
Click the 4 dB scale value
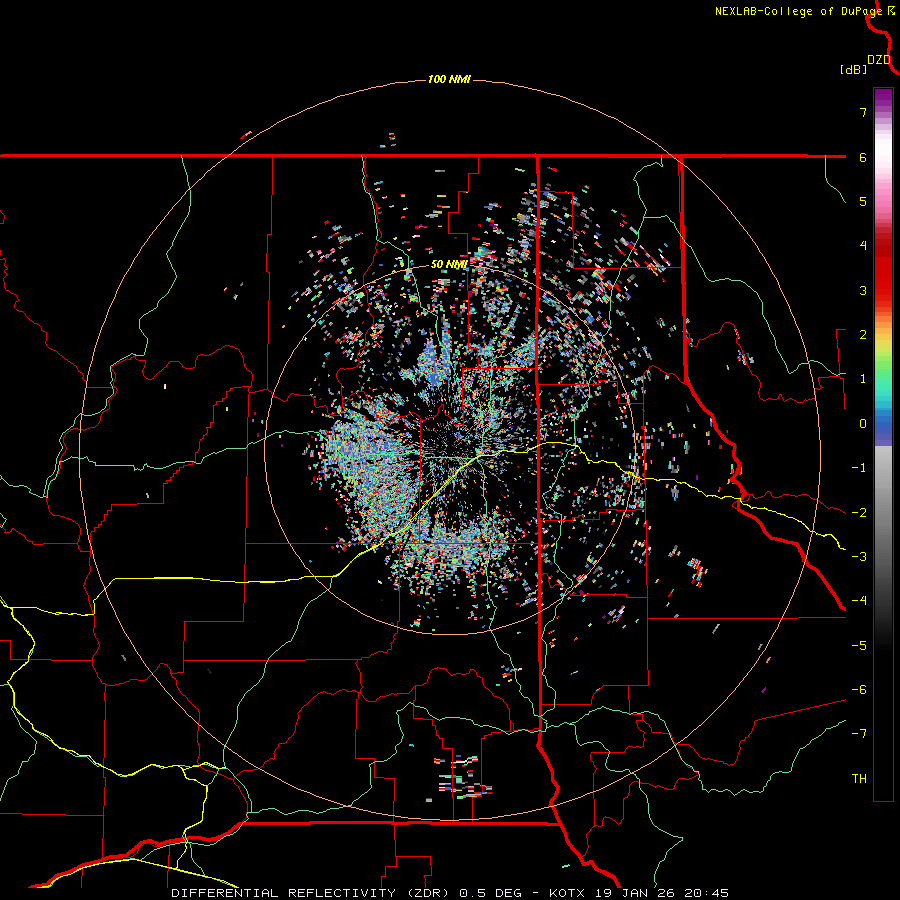pos(863,246)
